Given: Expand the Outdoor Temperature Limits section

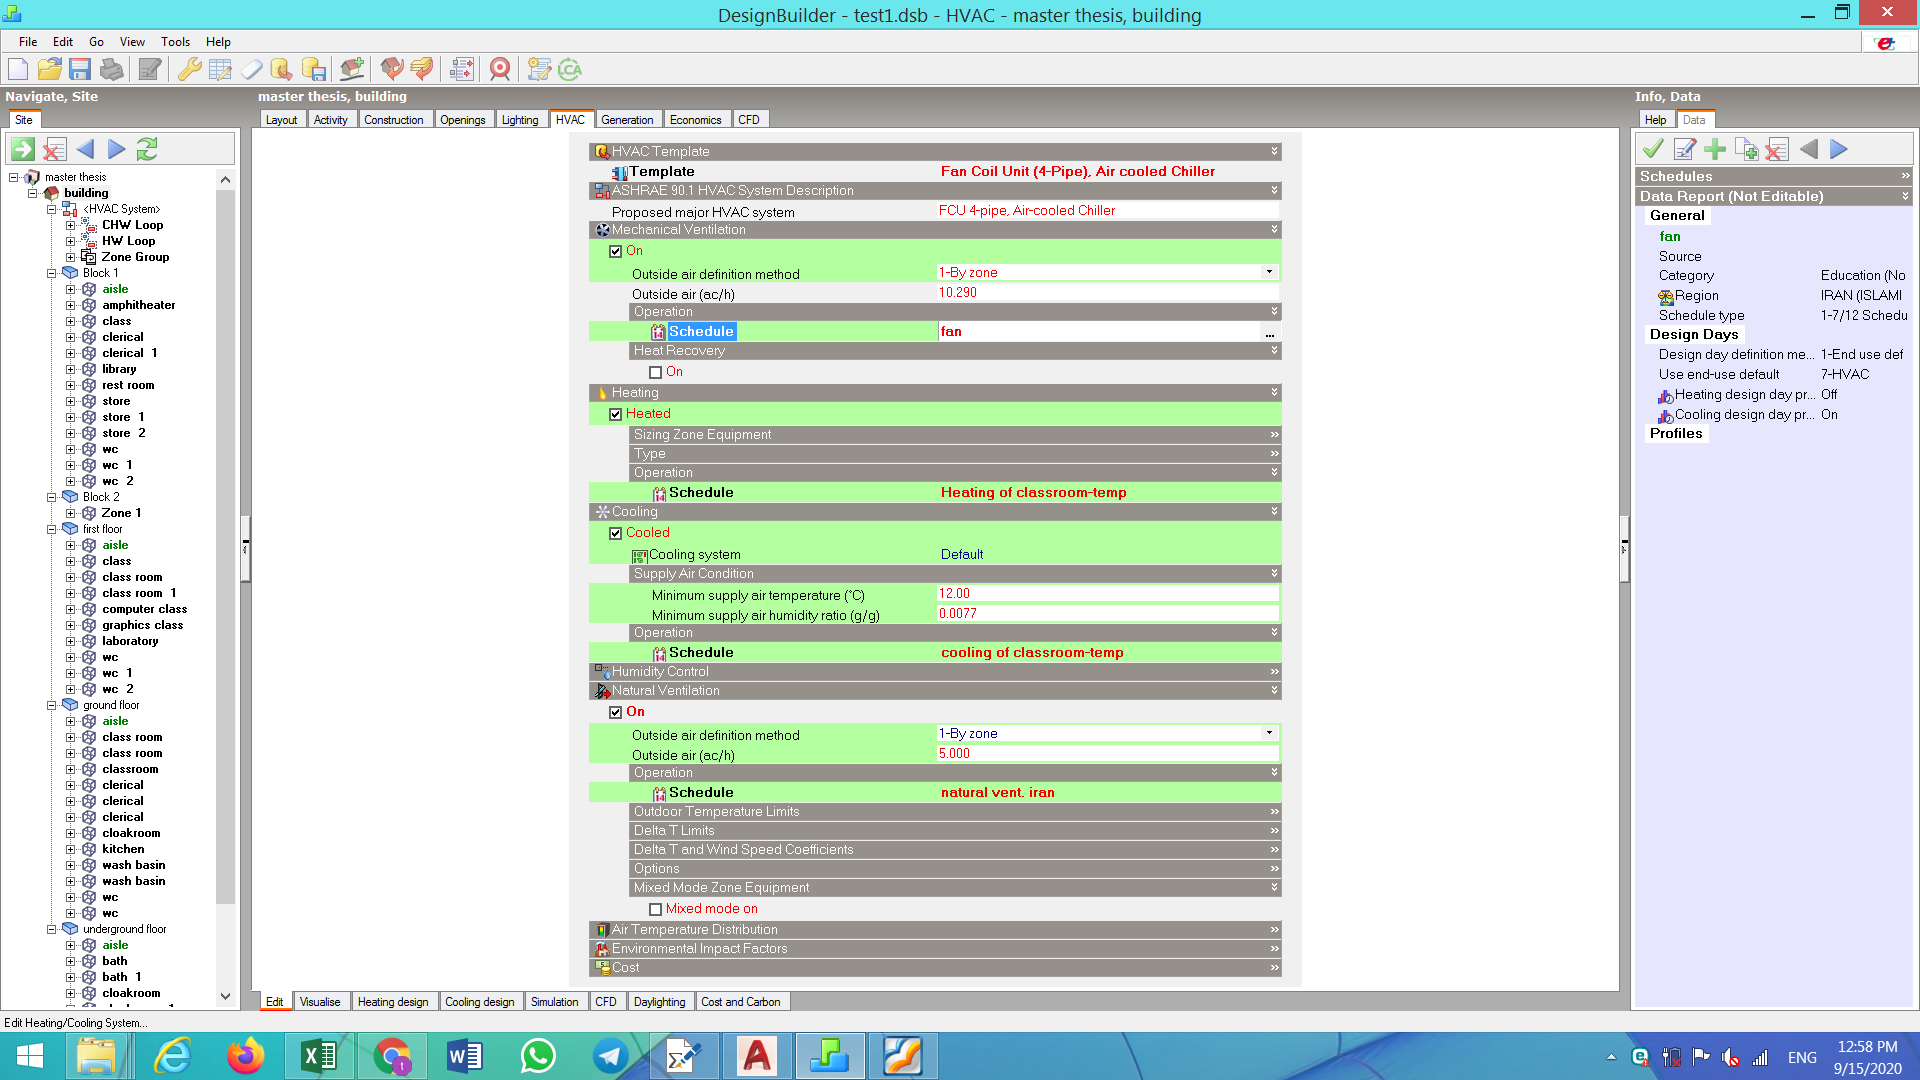Looking at the screenshot, I should 955,811.
